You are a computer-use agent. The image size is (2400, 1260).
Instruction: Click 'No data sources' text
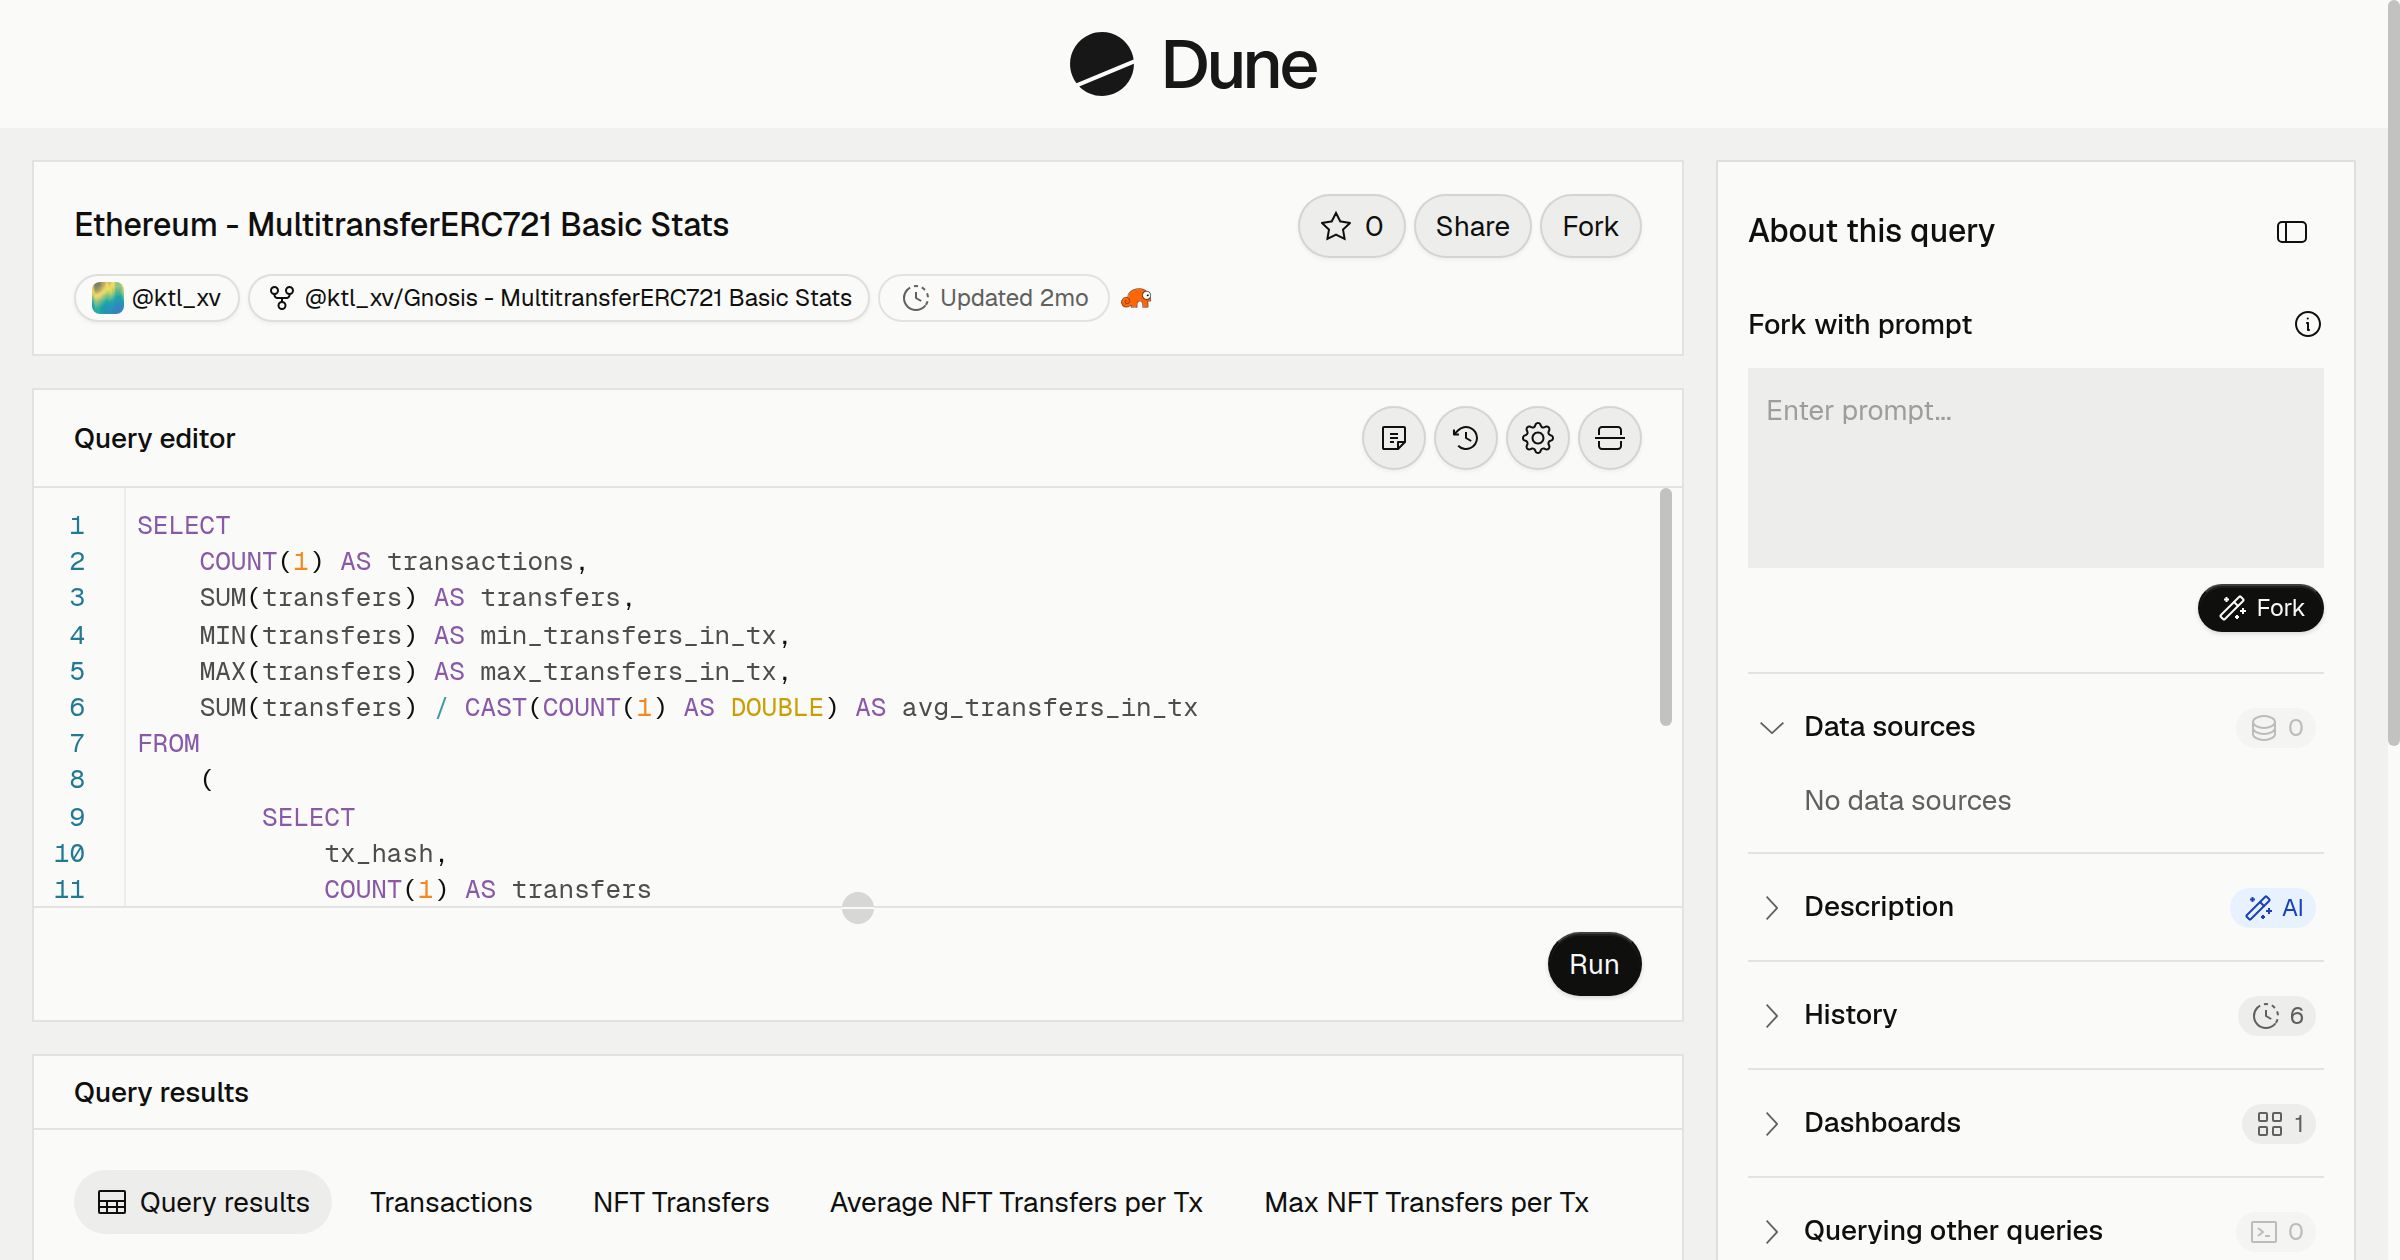1907,800
